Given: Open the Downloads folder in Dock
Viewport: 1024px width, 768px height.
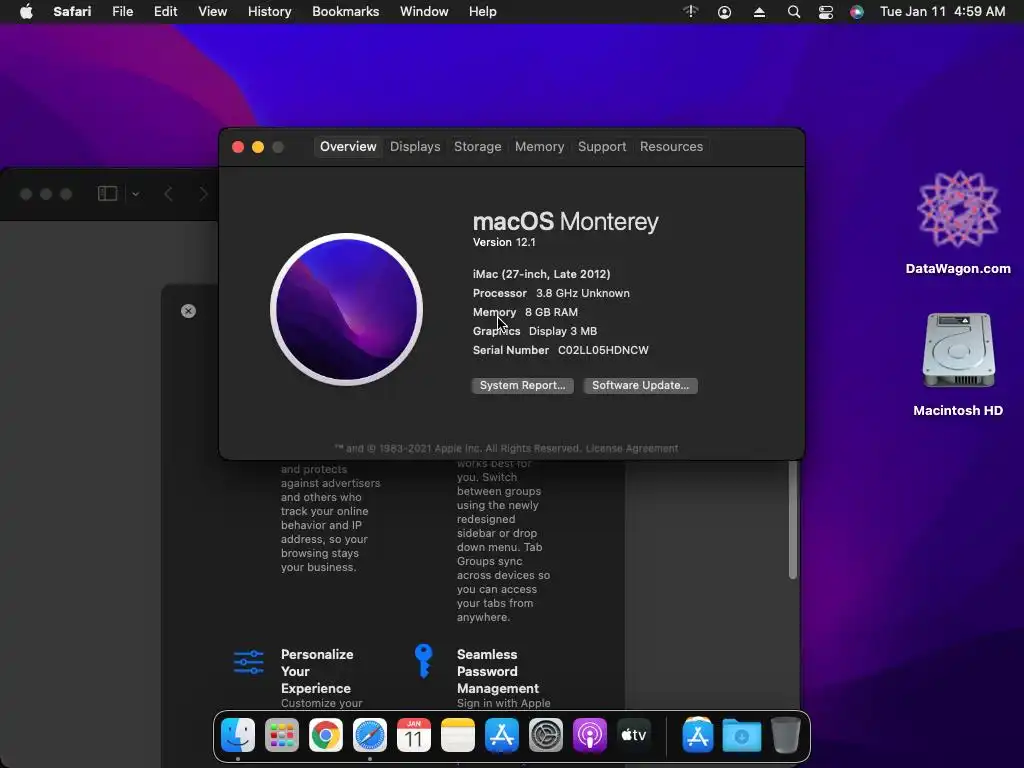Looking at the screenshot, I should click(x=741, y=735).
